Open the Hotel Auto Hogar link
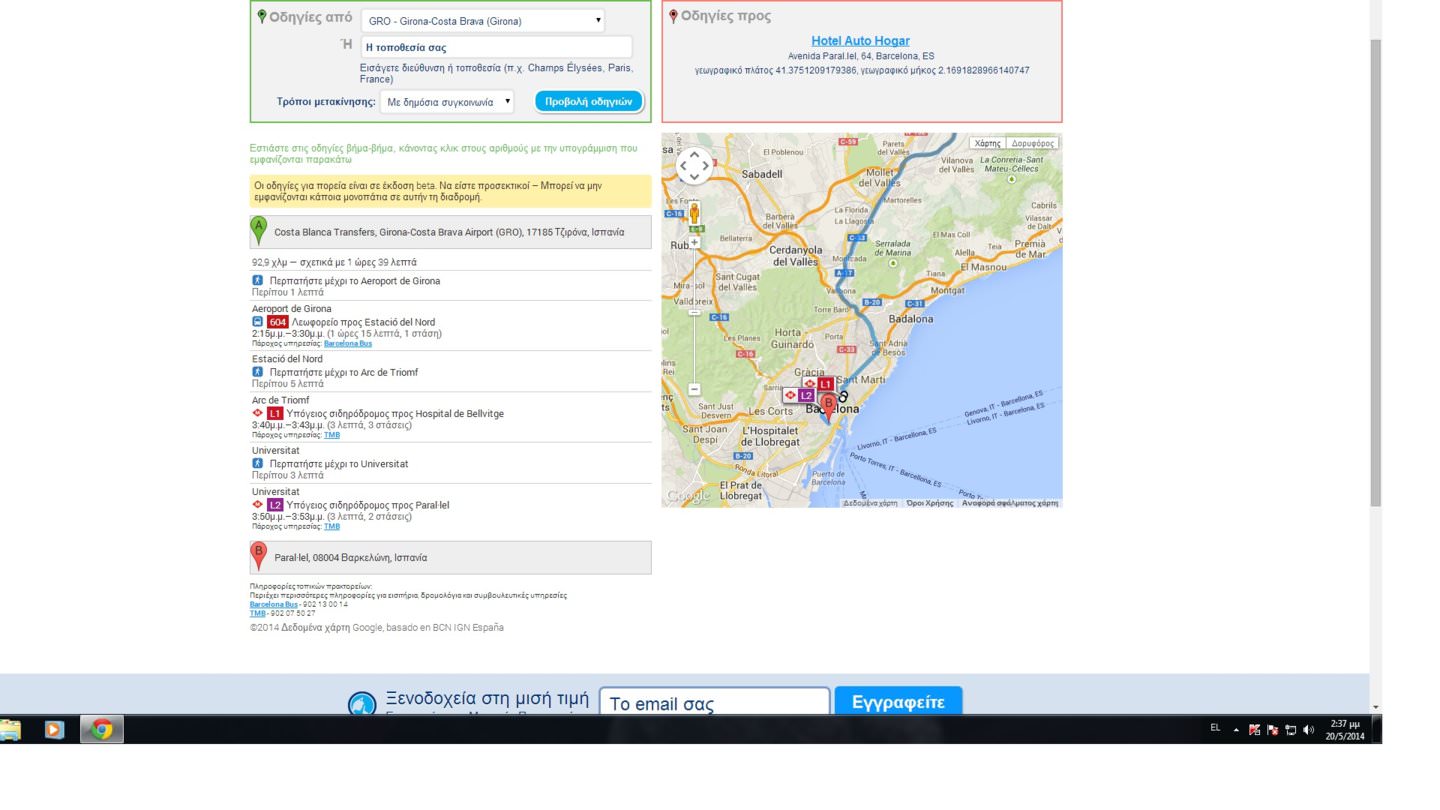Viewport: 1440px width, 810px height. click(x=860, y=41)
